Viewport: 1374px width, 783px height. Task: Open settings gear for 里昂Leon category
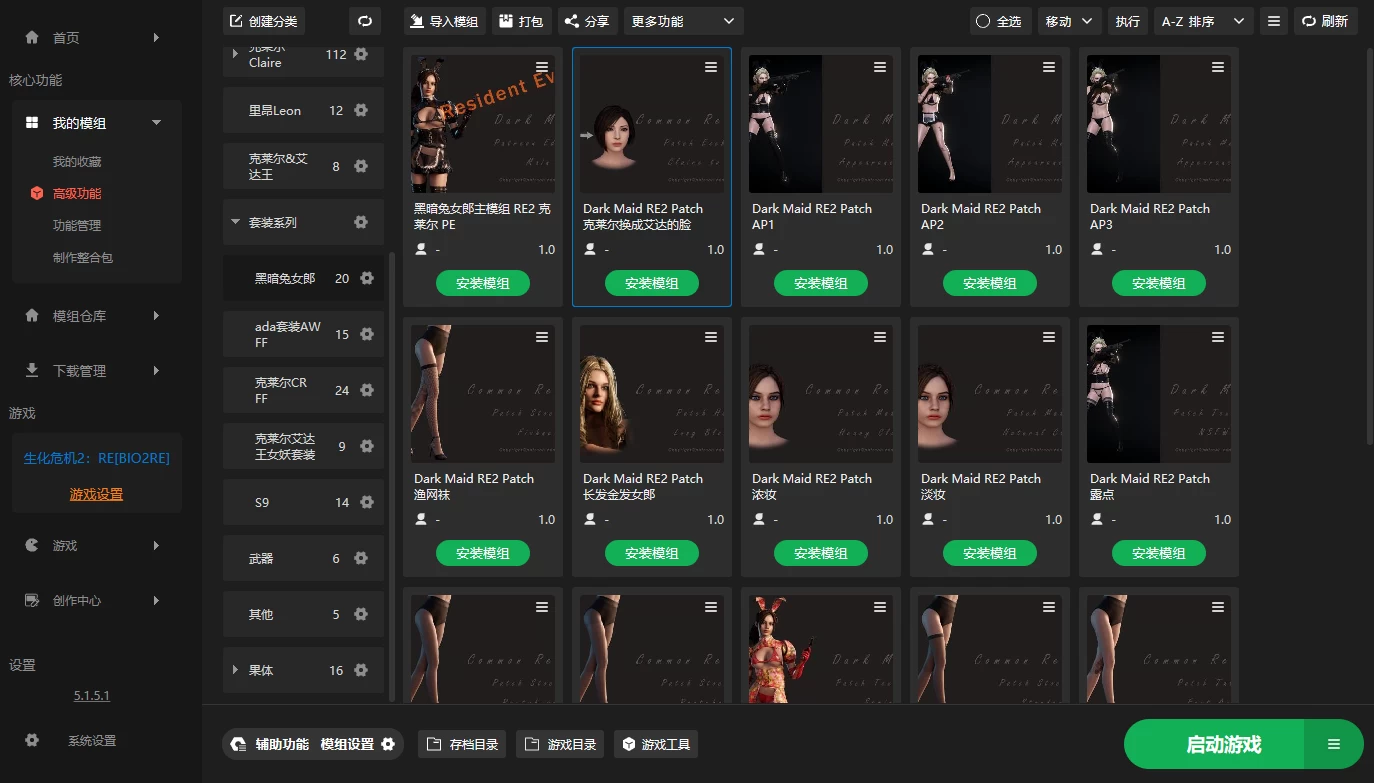[x=361, y=110]
